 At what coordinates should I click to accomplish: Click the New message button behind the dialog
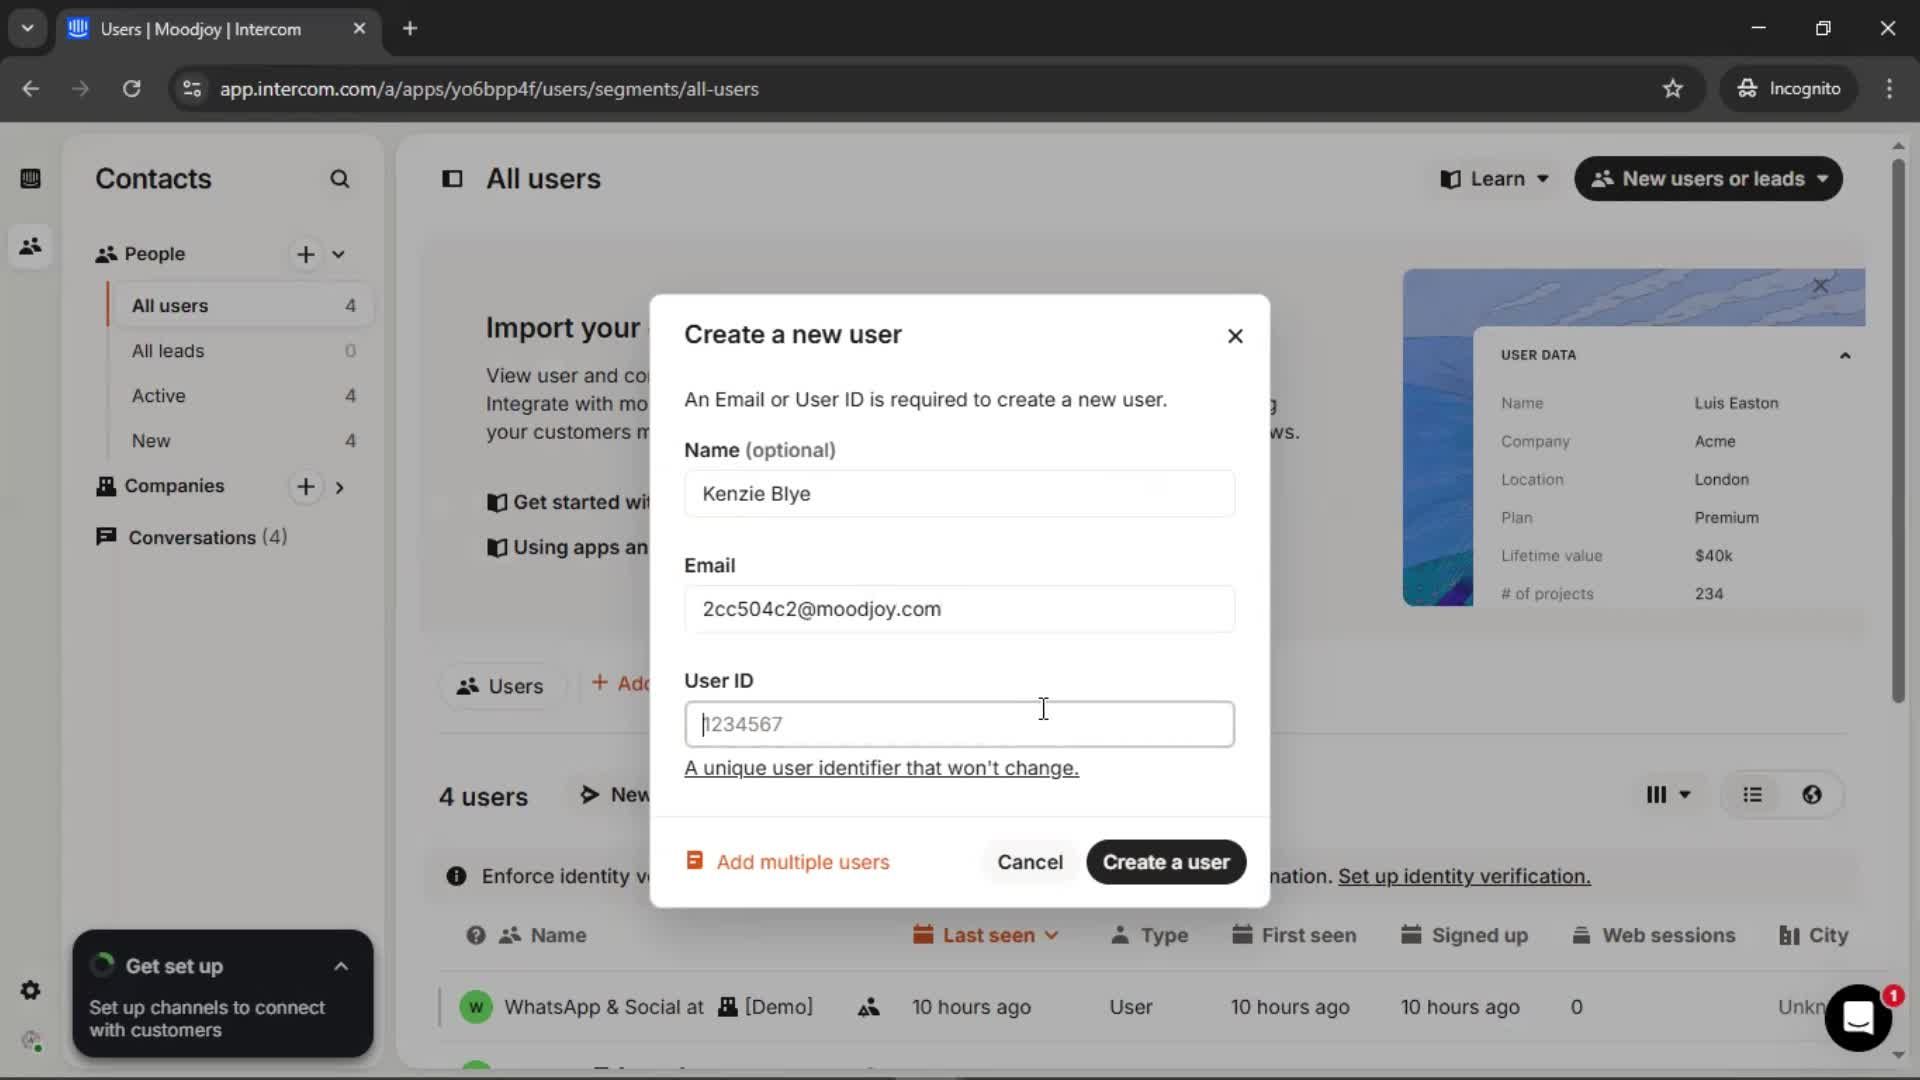tap(613, 795)
